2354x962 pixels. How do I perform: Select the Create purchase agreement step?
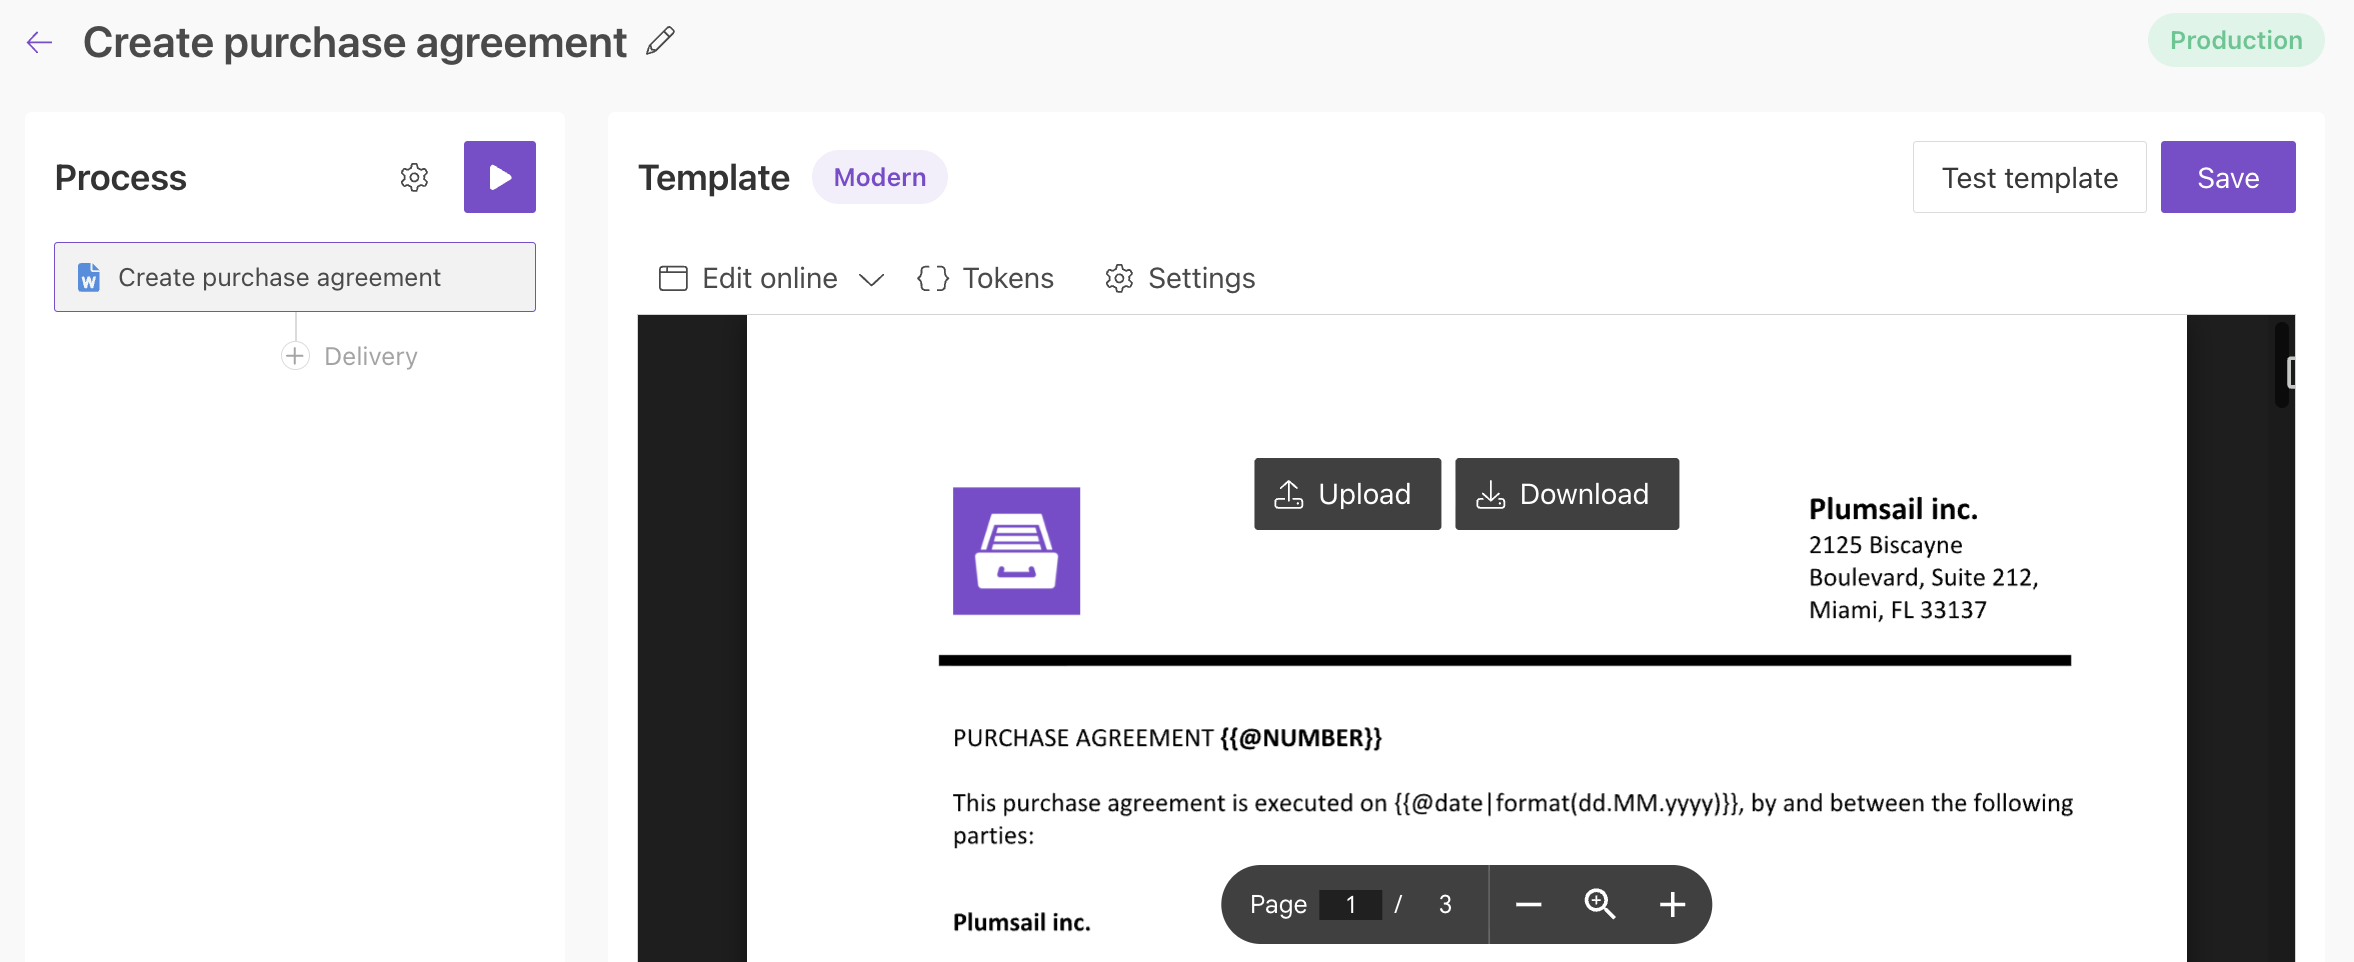(x=295, y=277)
